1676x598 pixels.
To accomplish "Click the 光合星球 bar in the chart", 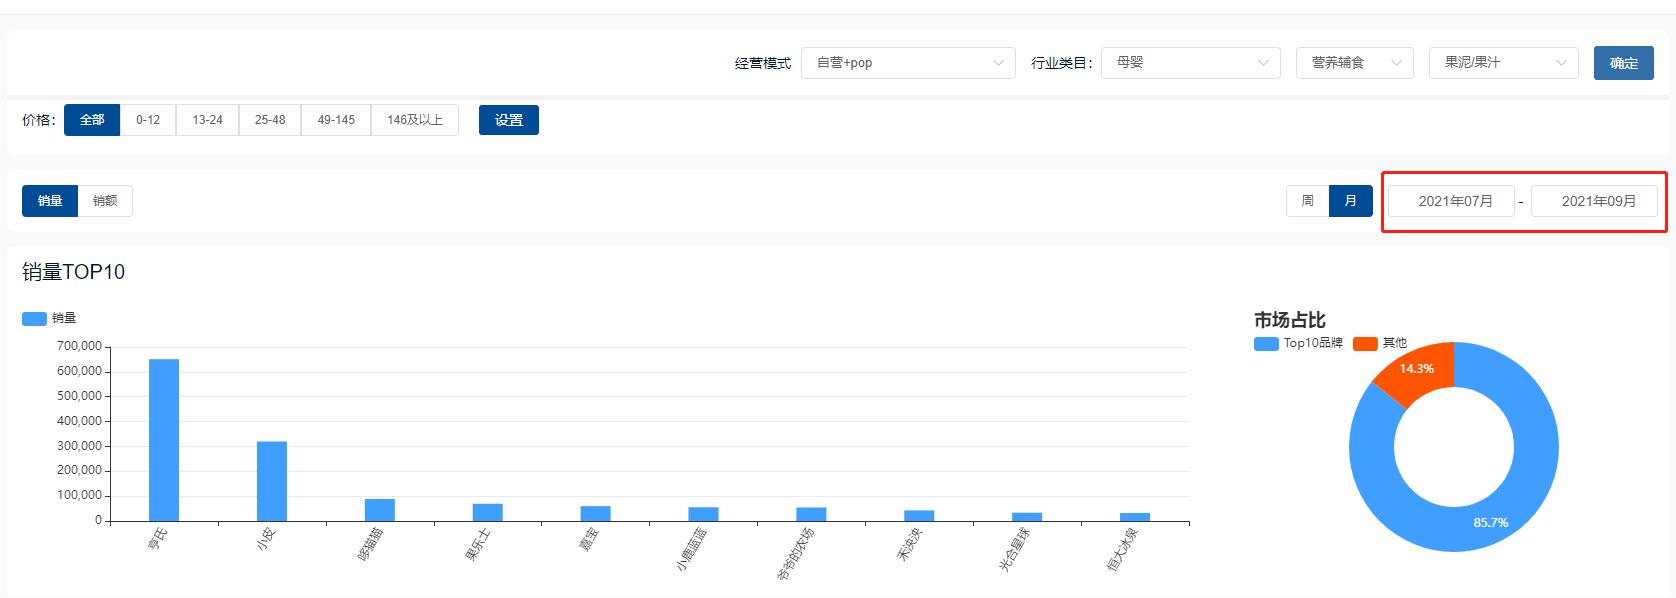I will pos(1027,517).
